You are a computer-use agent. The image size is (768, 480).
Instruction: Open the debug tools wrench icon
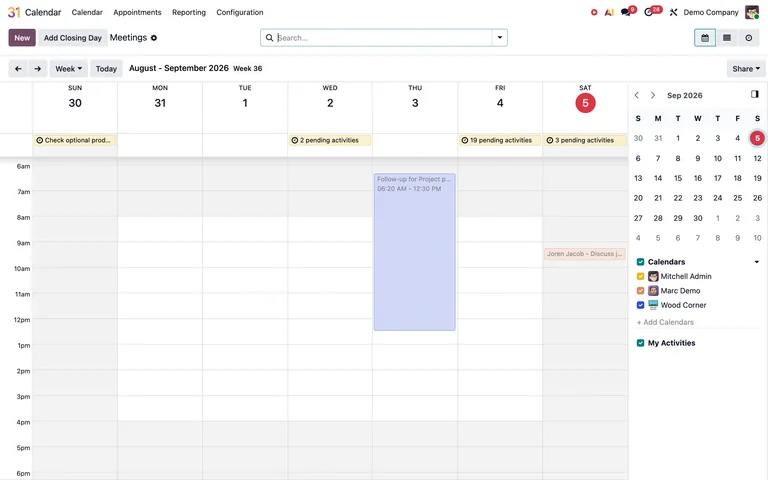click(x=673, y=12)
